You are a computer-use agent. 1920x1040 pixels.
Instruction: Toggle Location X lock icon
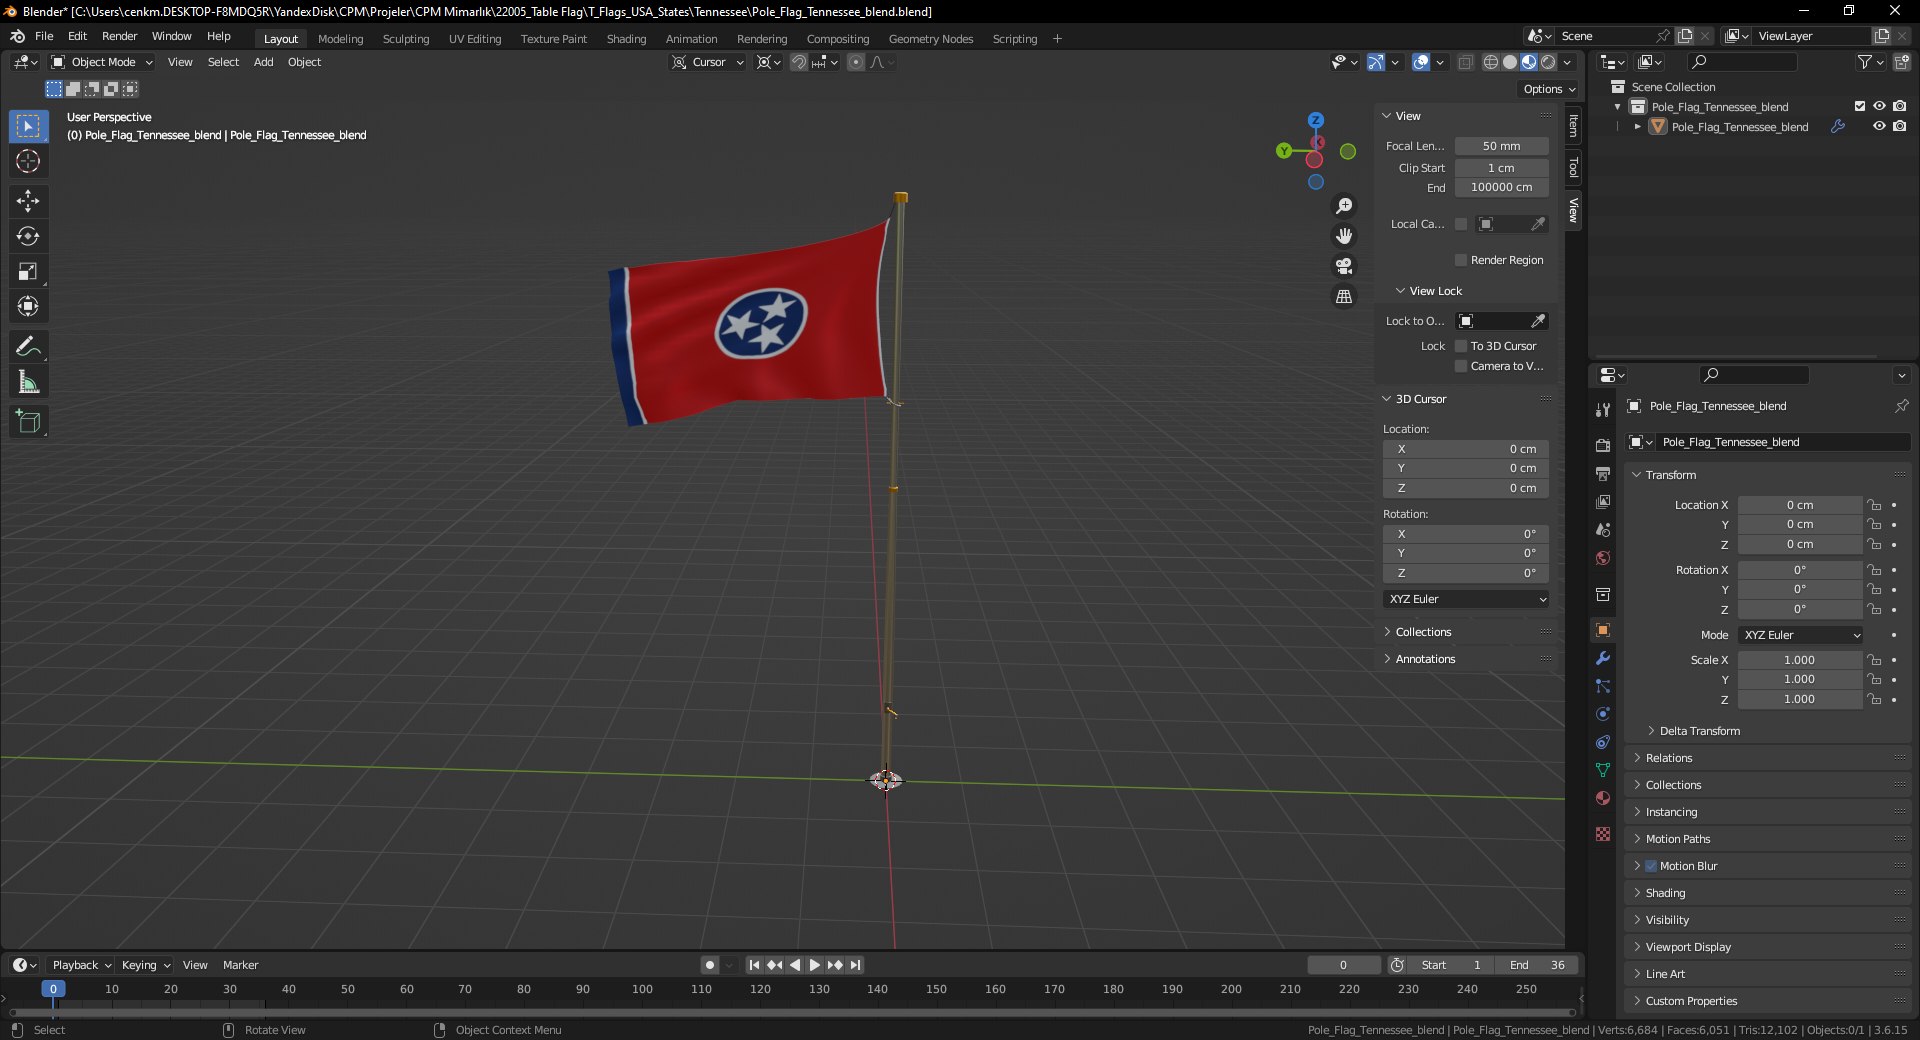1874,505
